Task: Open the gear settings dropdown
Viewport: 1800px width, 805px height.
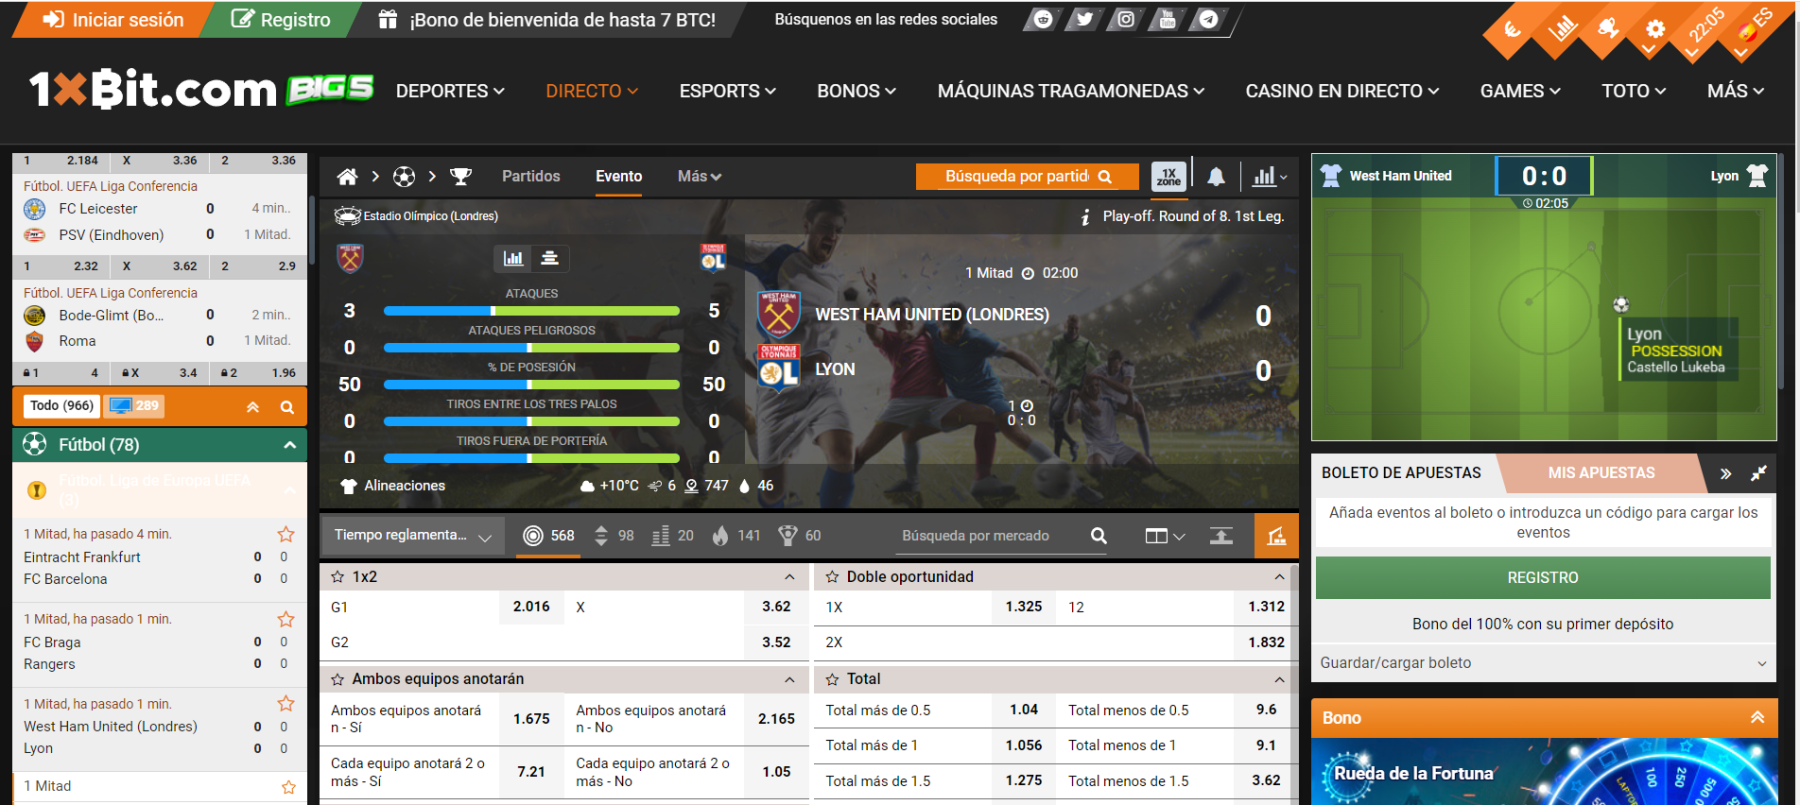Action: tap(1655, 30)
